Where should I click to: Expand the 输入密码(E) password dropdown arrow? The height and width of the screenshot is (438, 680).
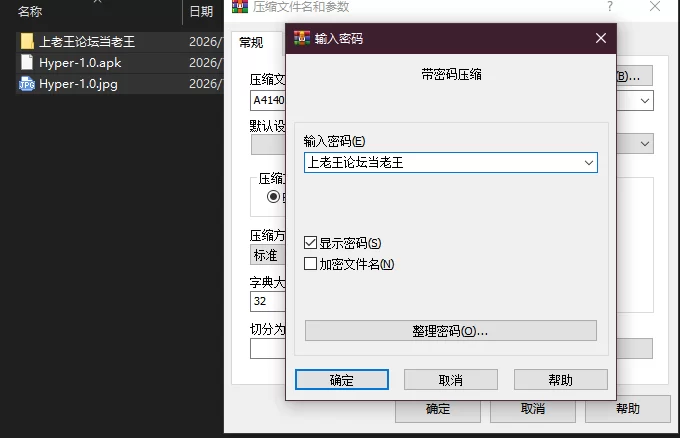pos(588,163)
